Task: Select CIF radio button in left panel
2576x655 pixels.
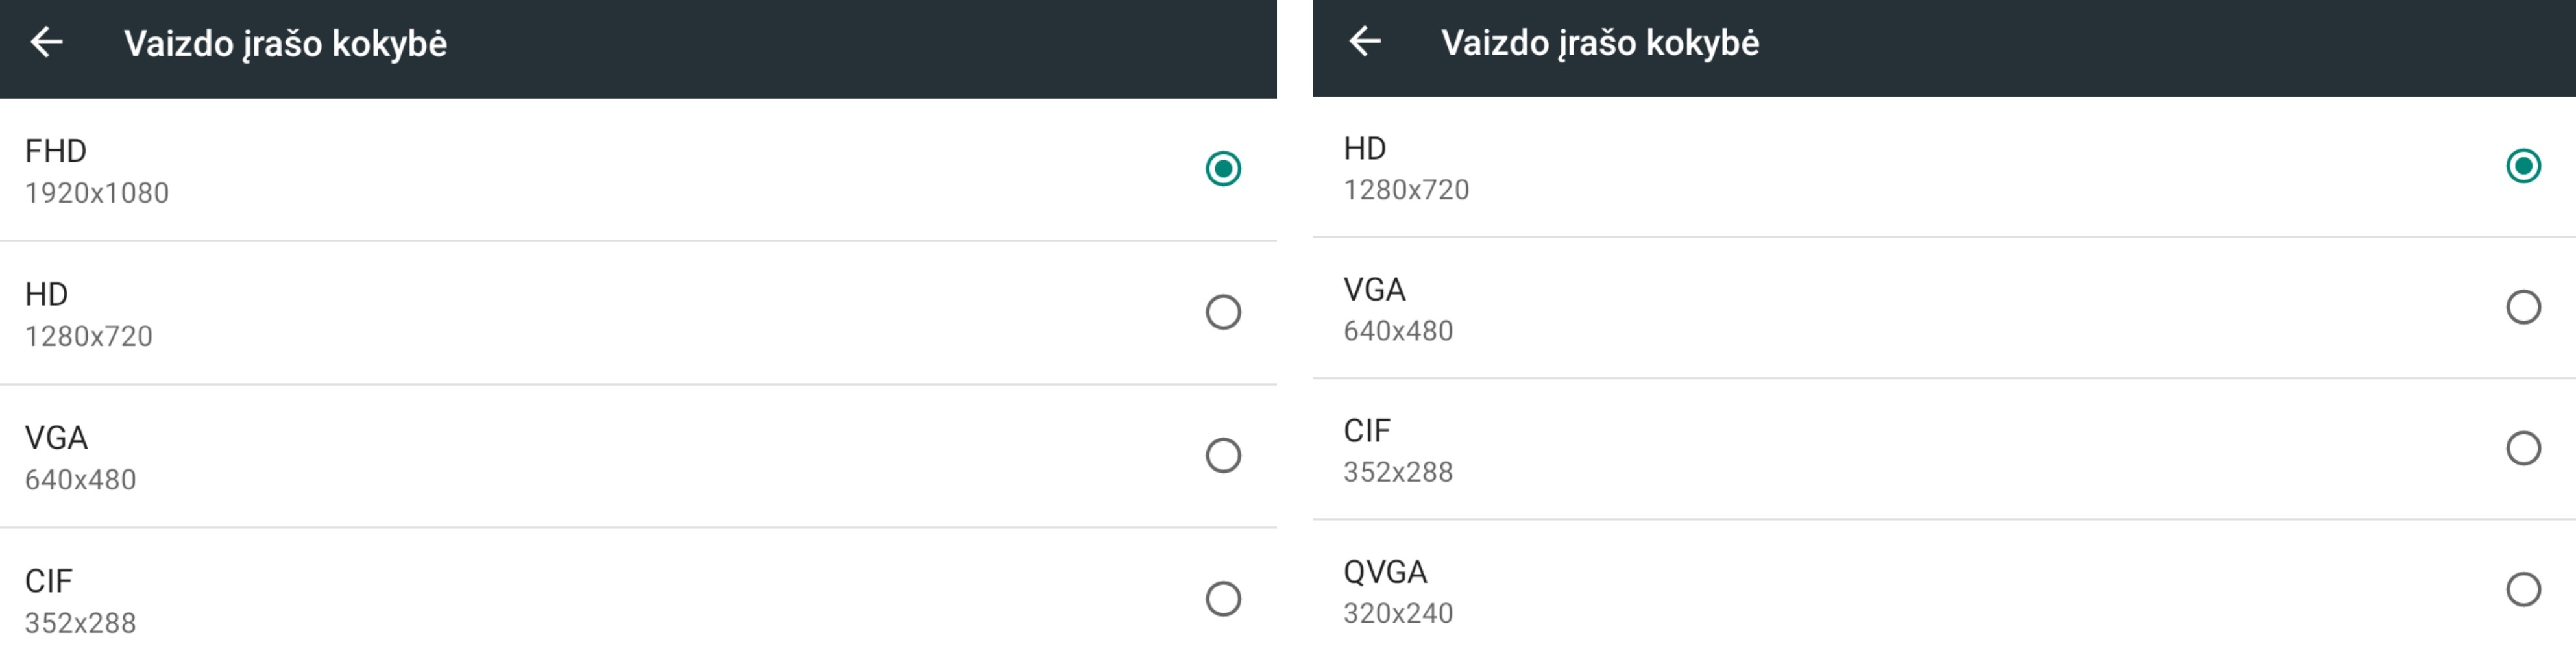Action: [1223, 599]
